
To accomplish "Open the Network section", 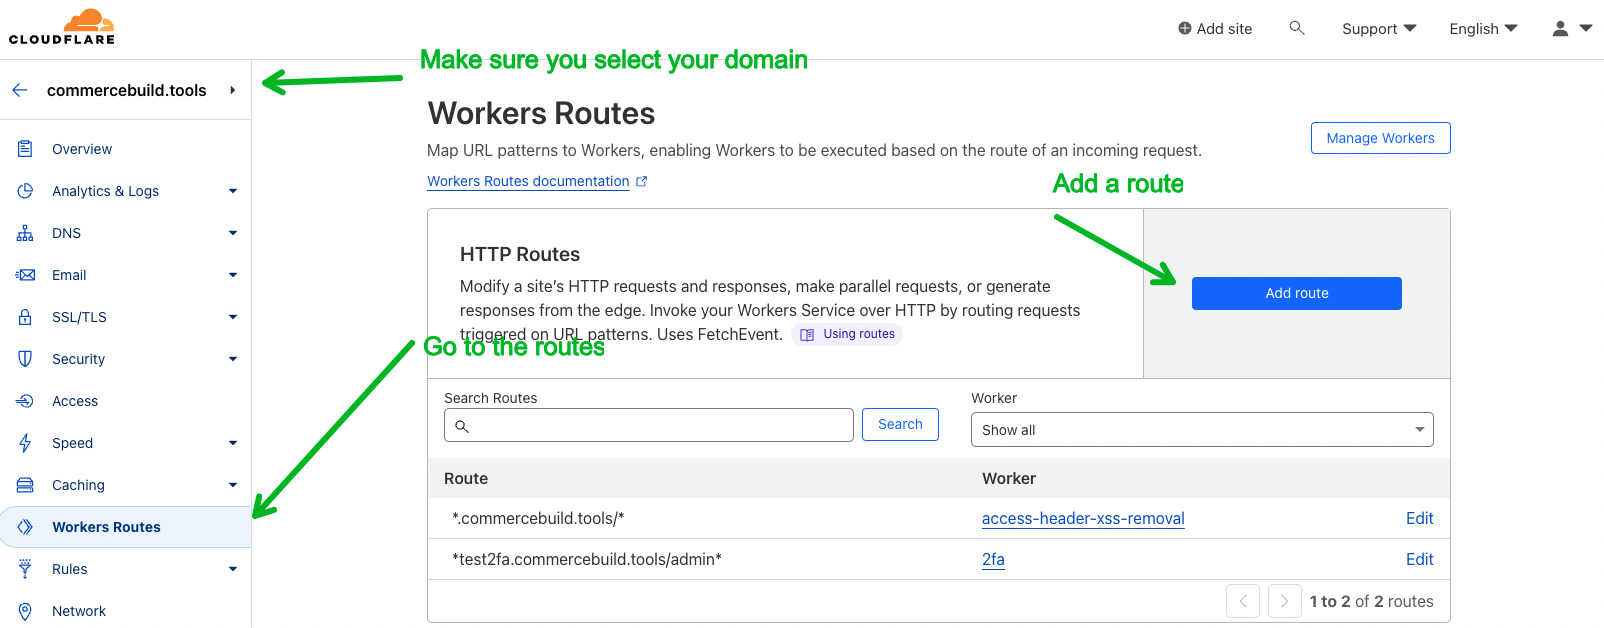I will tap(79, 611).
